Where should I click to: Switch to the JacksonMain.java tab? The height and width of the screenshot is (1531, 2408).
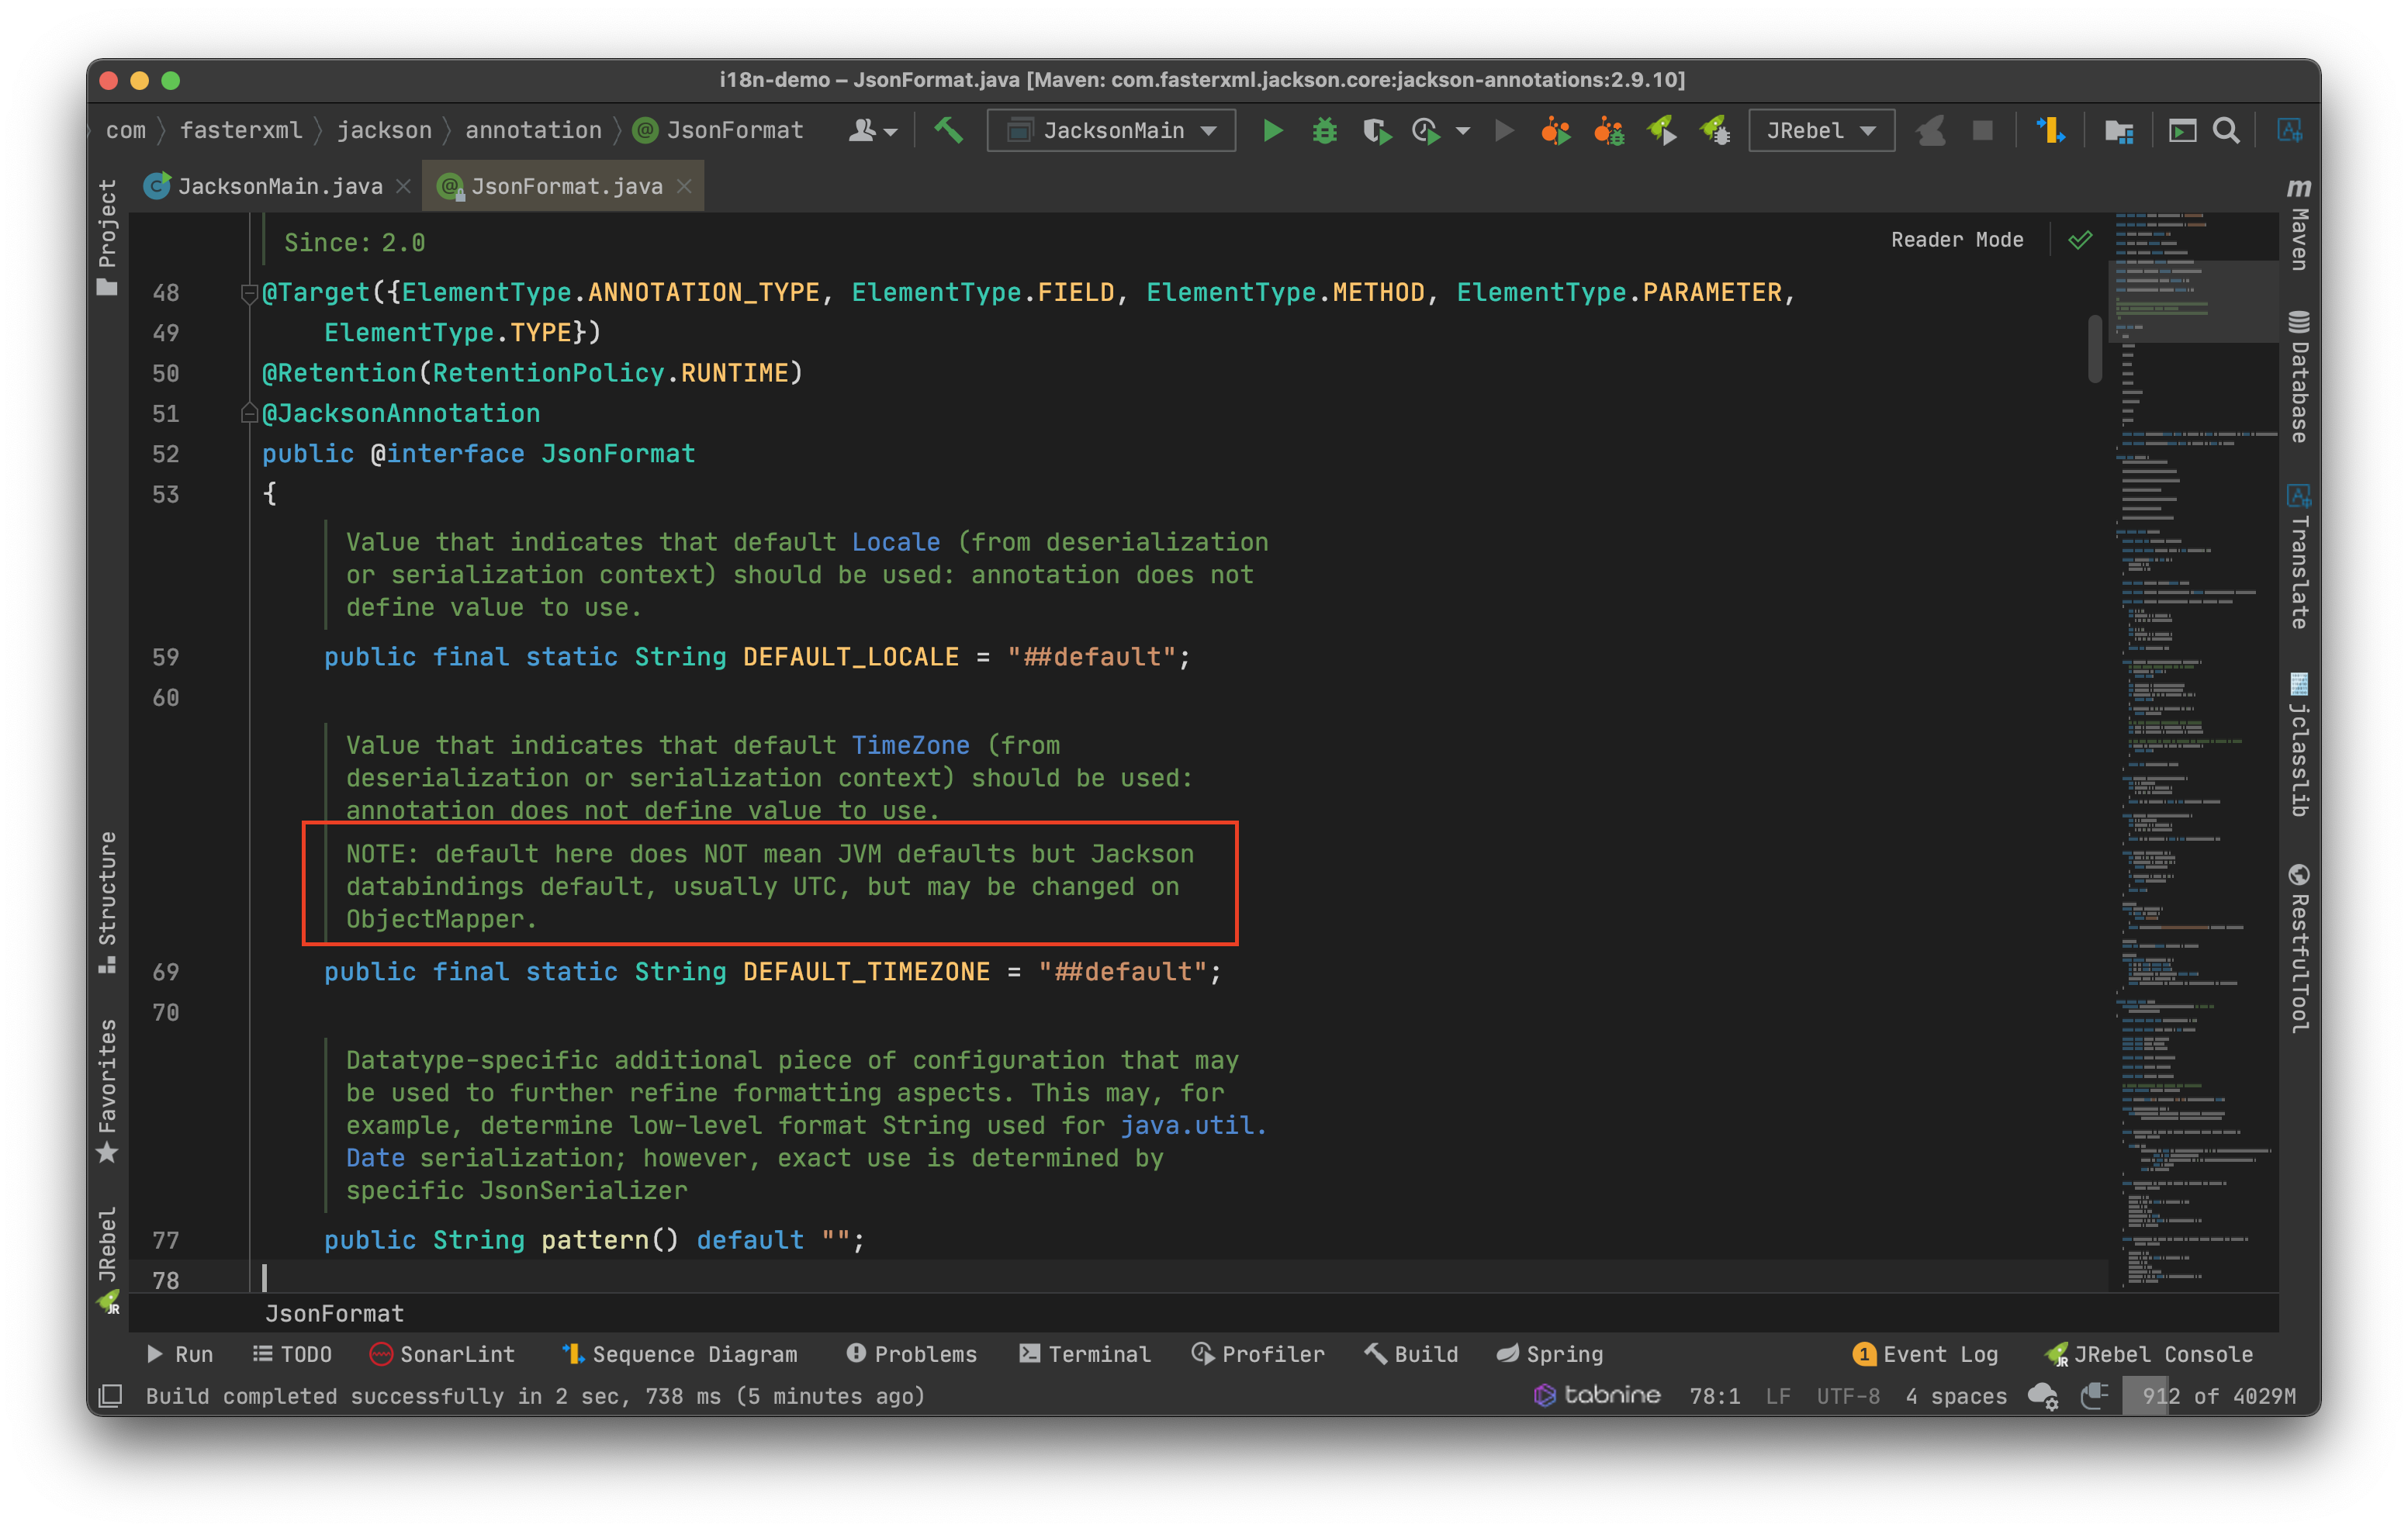pyautogui.click(x=279, y=187)
